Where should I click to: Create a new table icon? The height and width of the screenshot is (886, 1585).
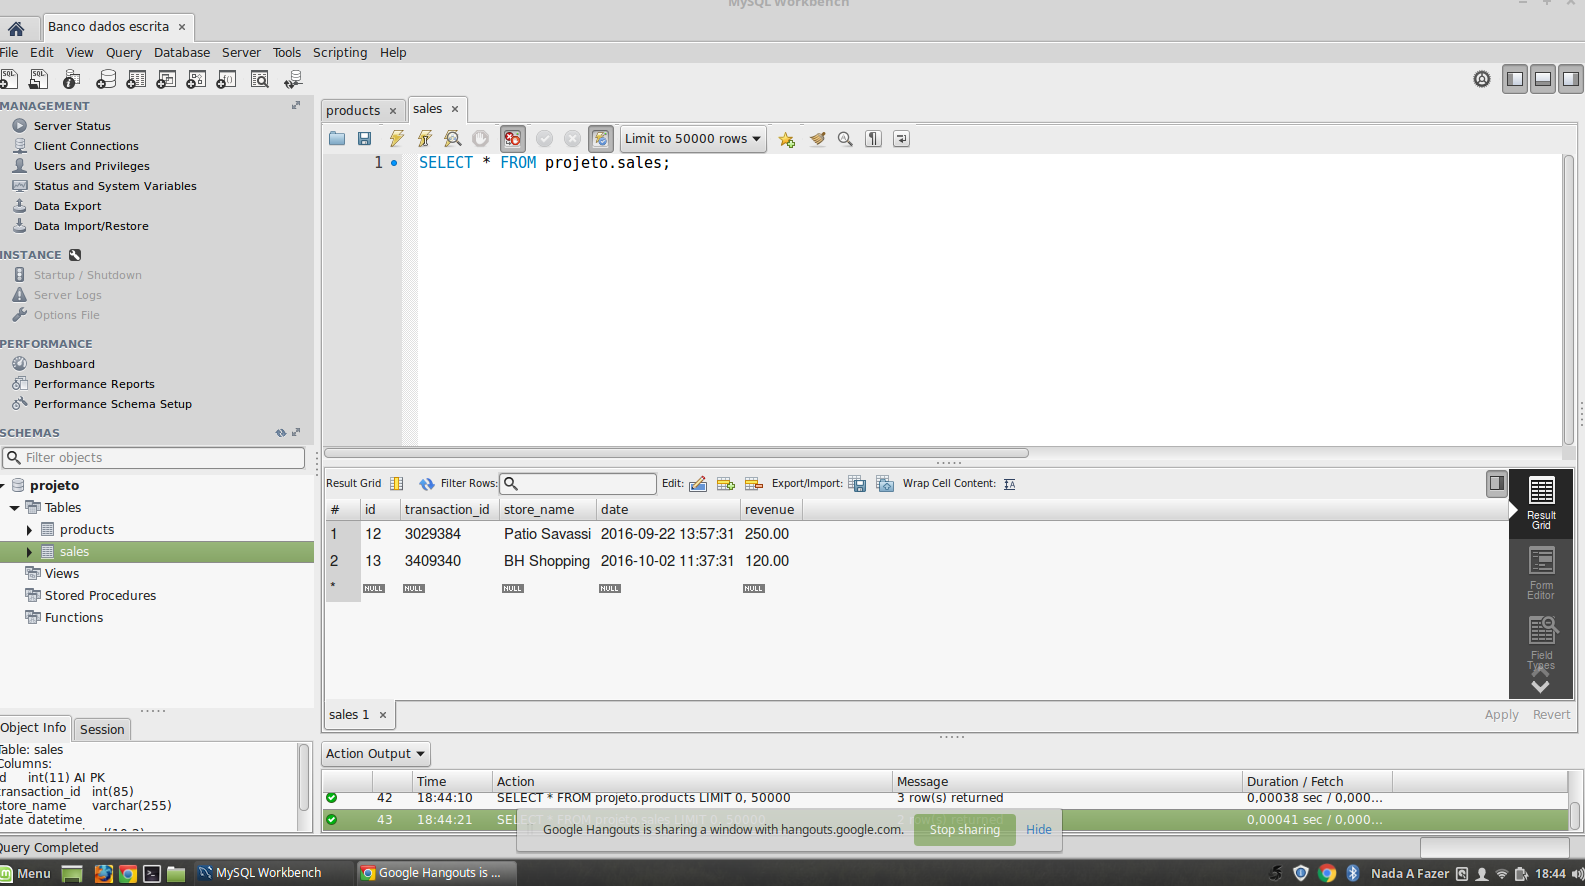coord(136,79)
